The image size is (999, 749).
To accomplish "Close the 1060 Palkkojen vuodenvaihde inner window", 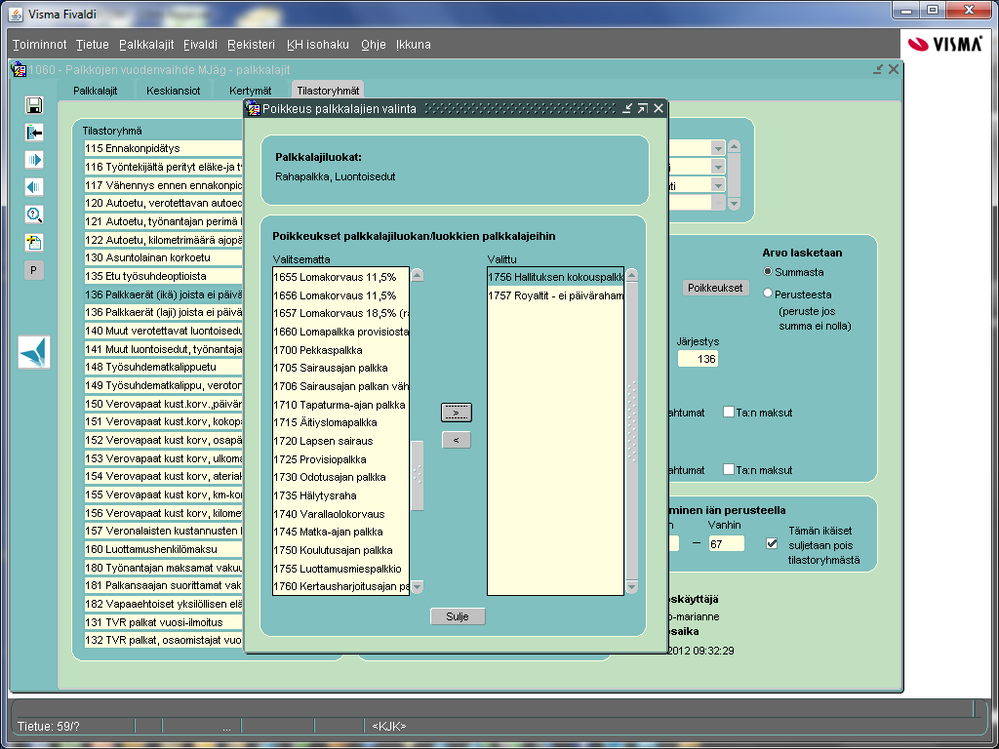I will (x=894, y=69).
